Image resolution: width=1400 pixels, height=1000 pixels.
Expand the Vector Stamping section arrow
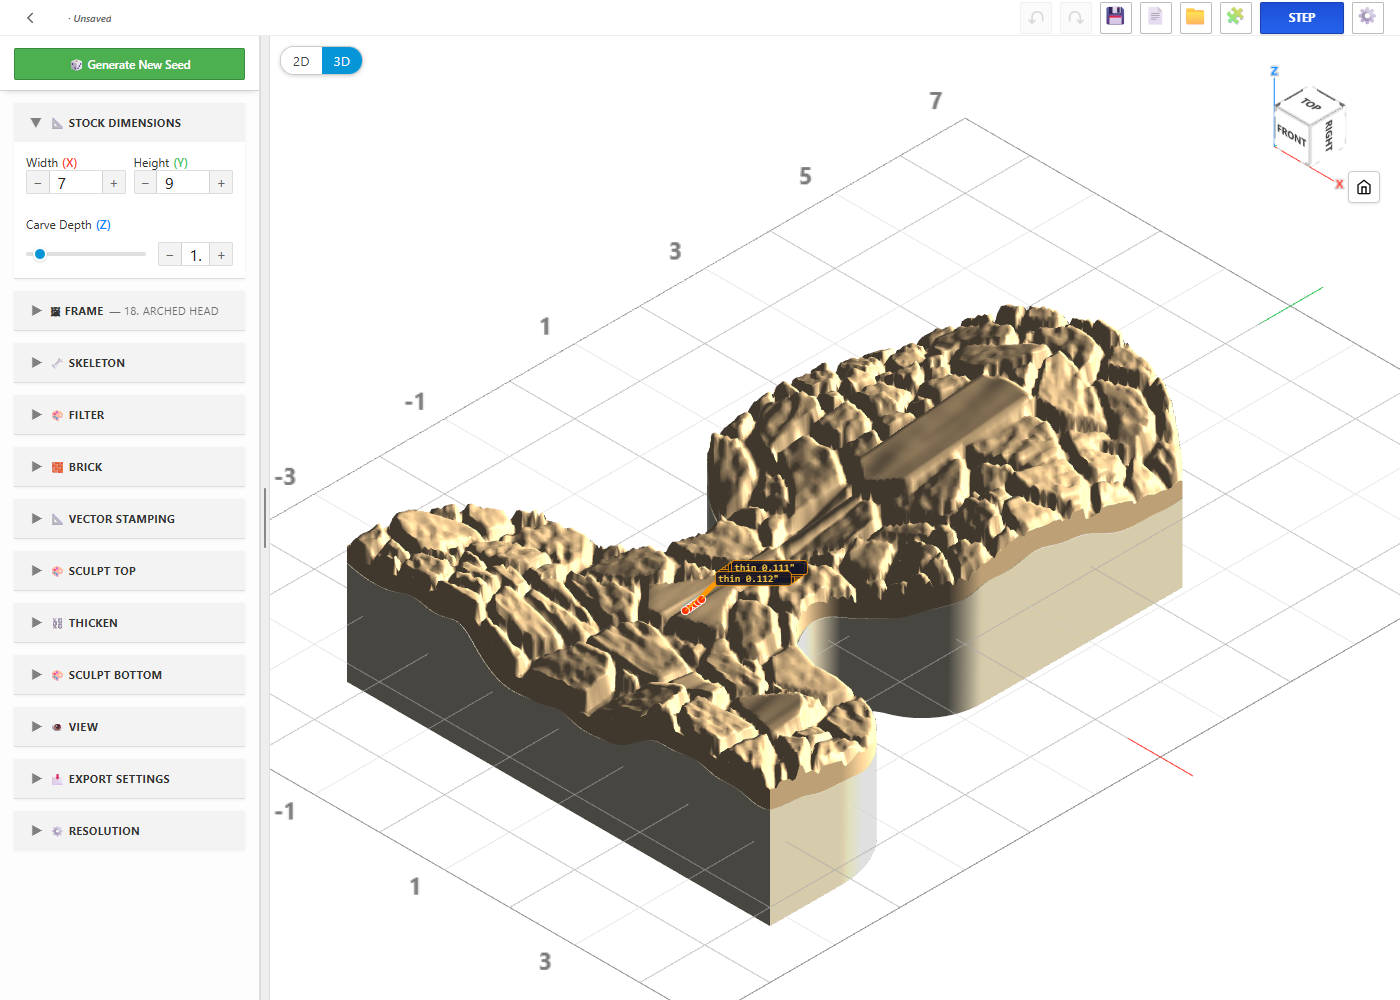(x=36, y=519)
